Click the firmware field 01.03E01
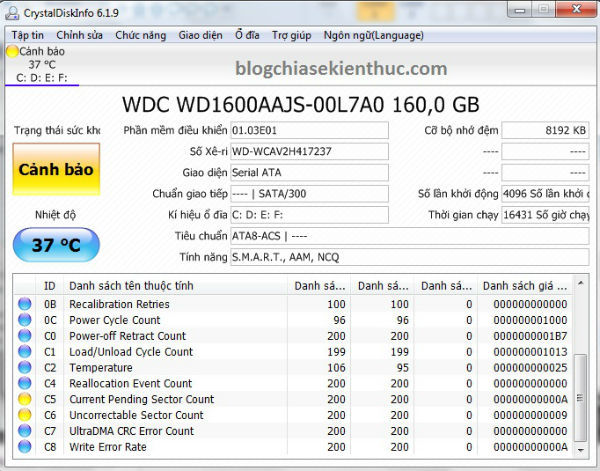This screenshot has height=471, width=600. click(x=309, y=130)
